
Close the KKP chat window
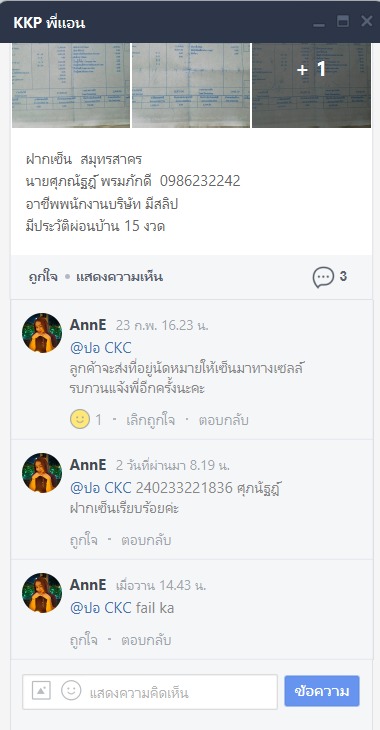tap(366, 21)
